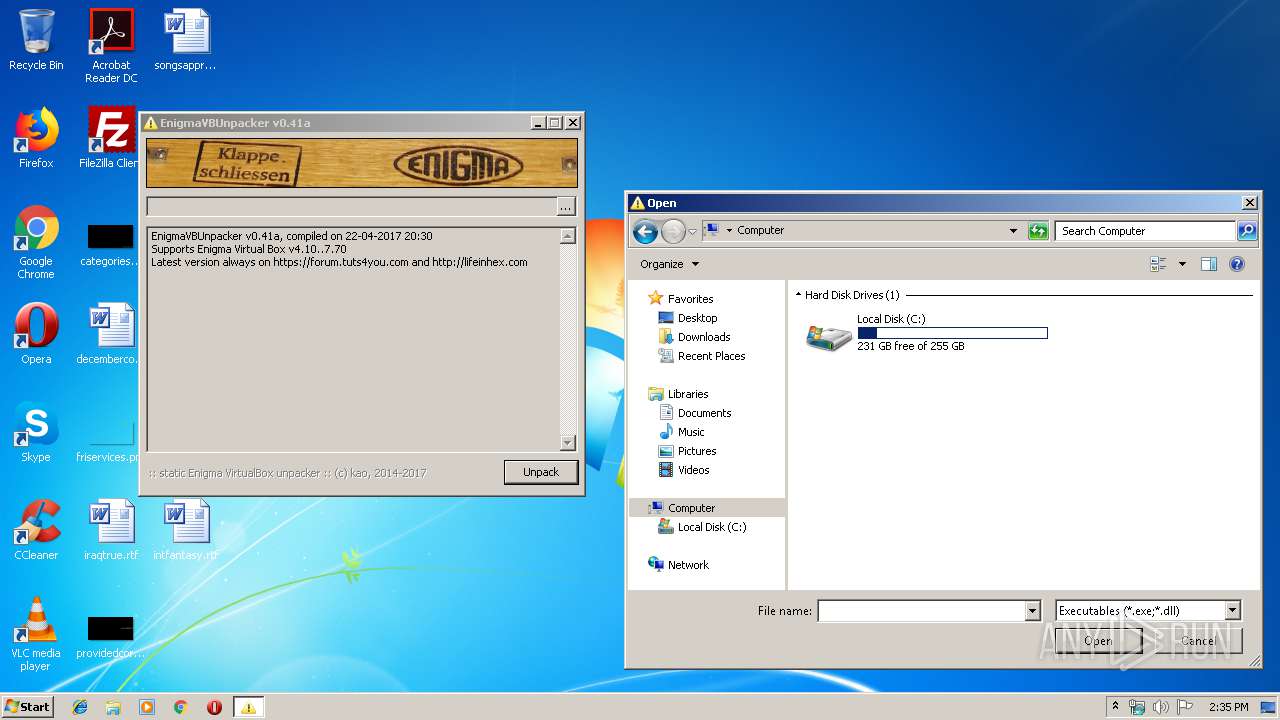The height and width of the screenshot is (720, 1280).
Task: Launch Firefox from the desktop
Action: coord(36,137)
